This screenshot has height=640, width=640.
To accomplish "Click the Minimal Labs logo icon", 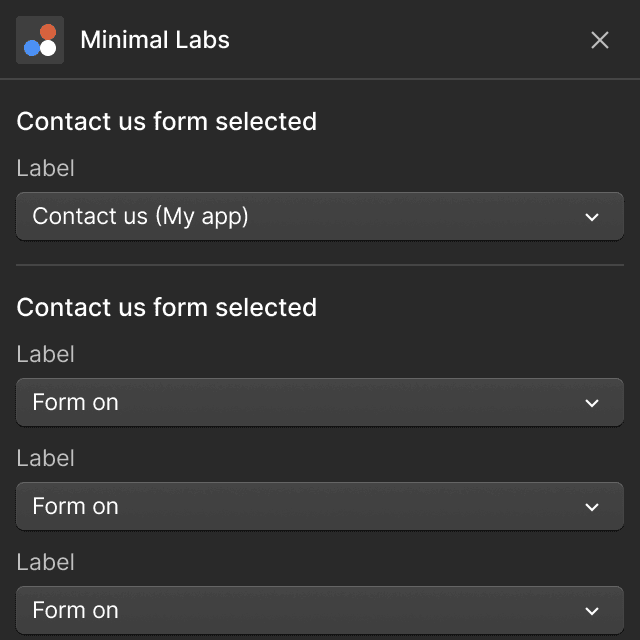I will (40, 40).
